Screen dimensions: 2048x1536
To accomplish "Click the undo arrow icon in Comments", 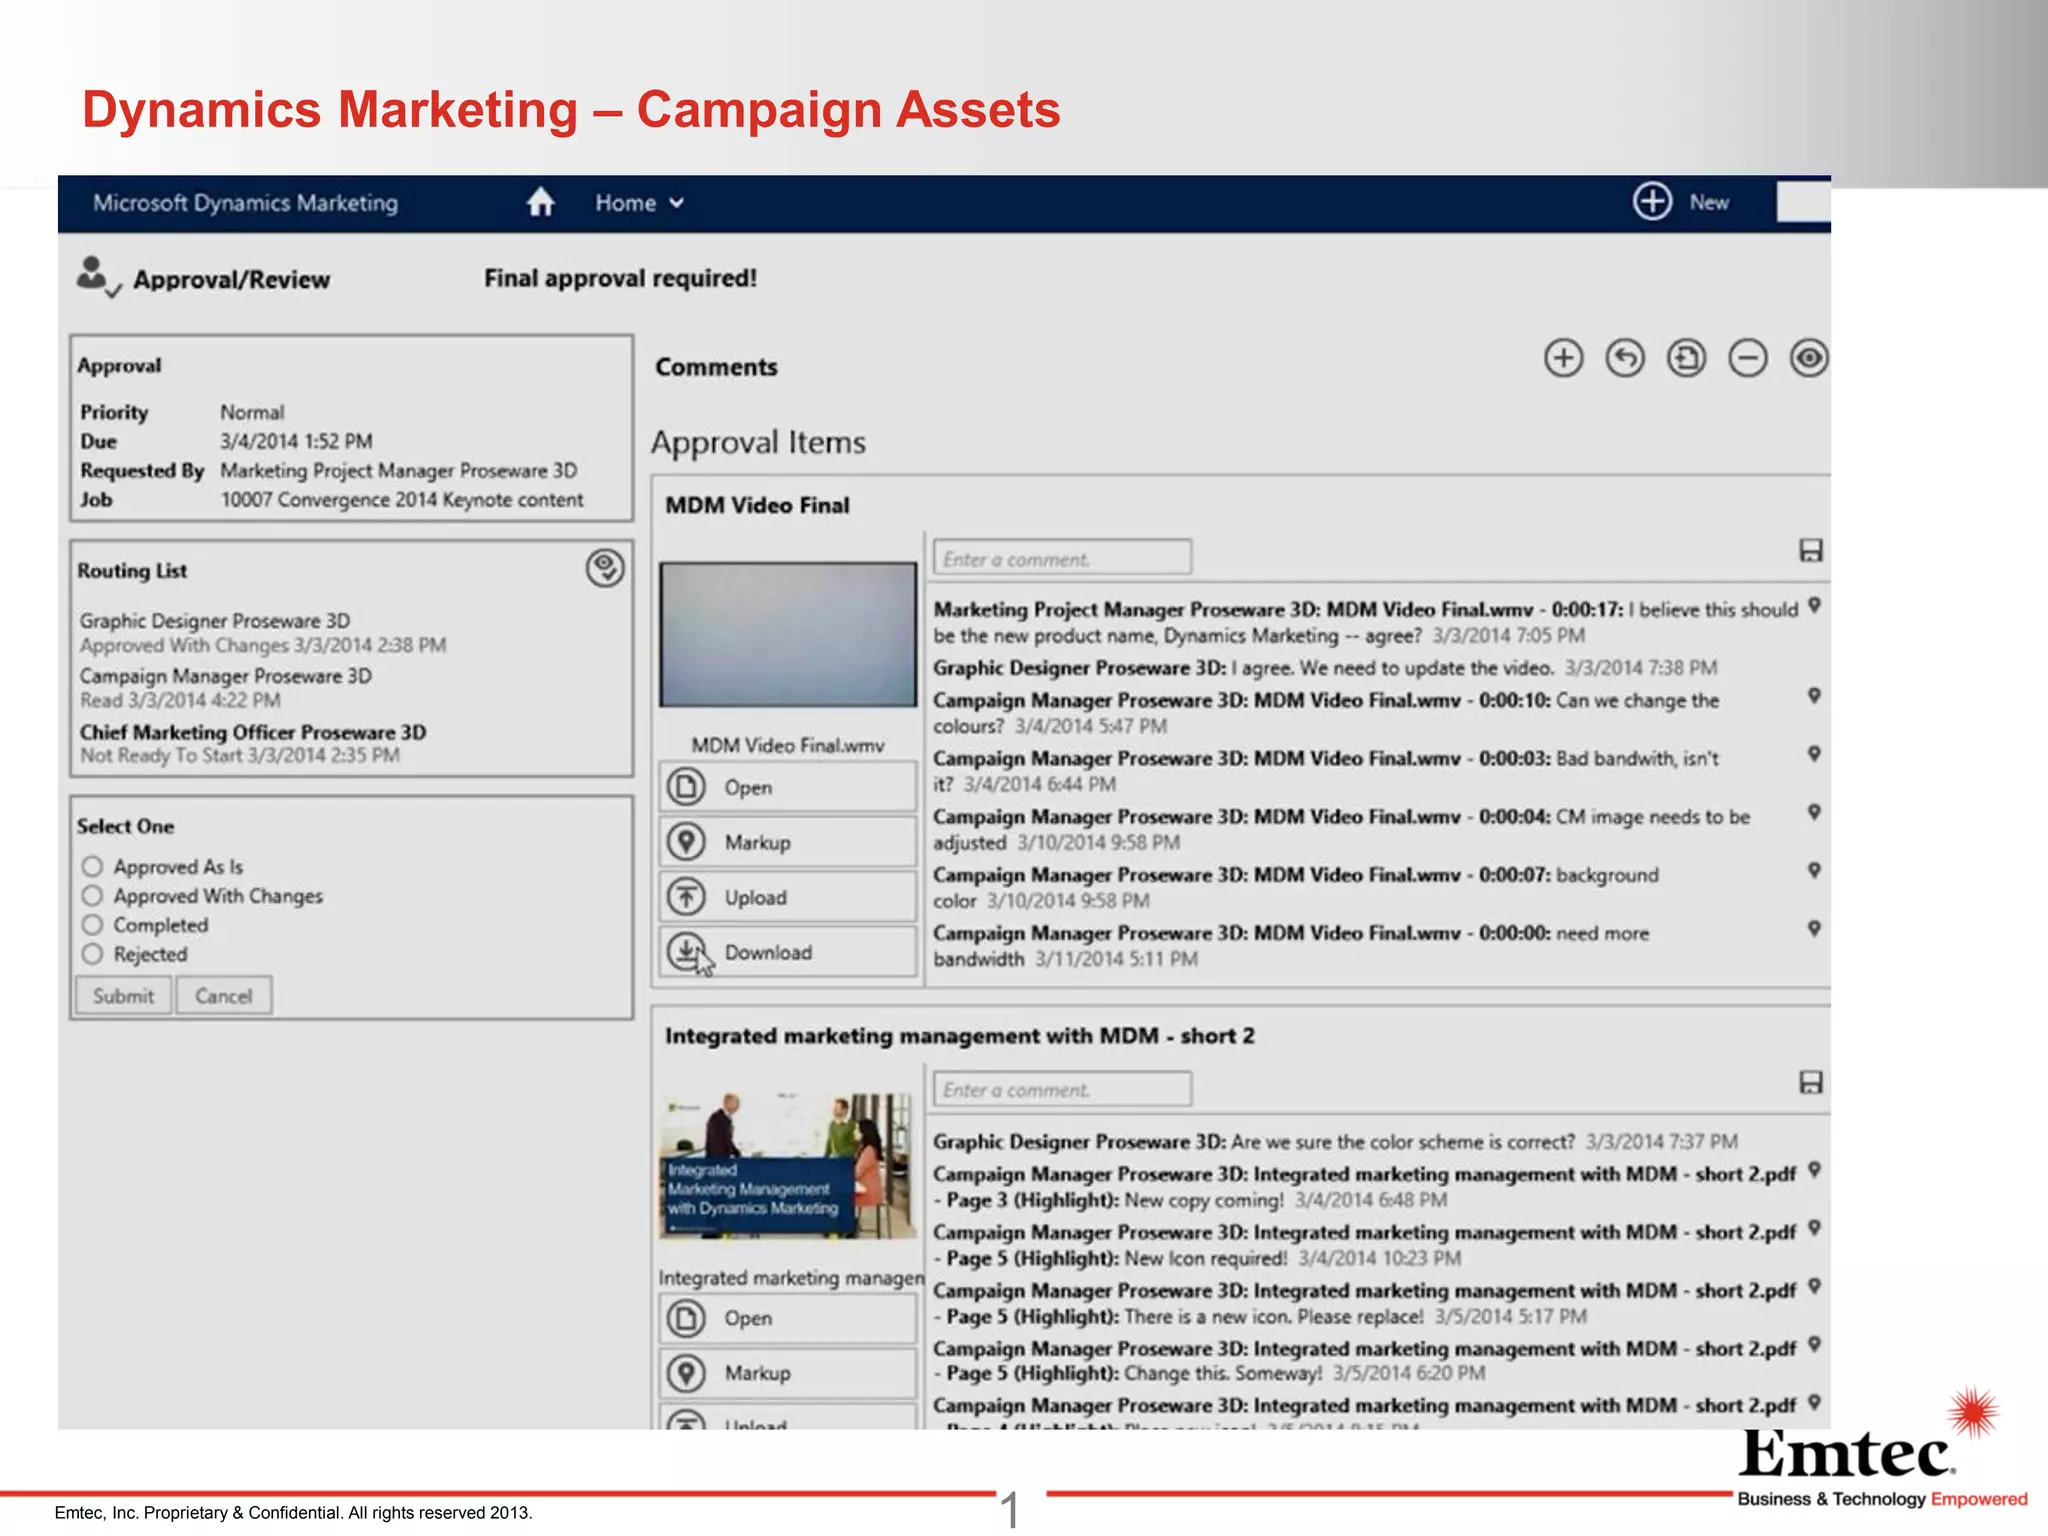I will [x=1625, y=358].
